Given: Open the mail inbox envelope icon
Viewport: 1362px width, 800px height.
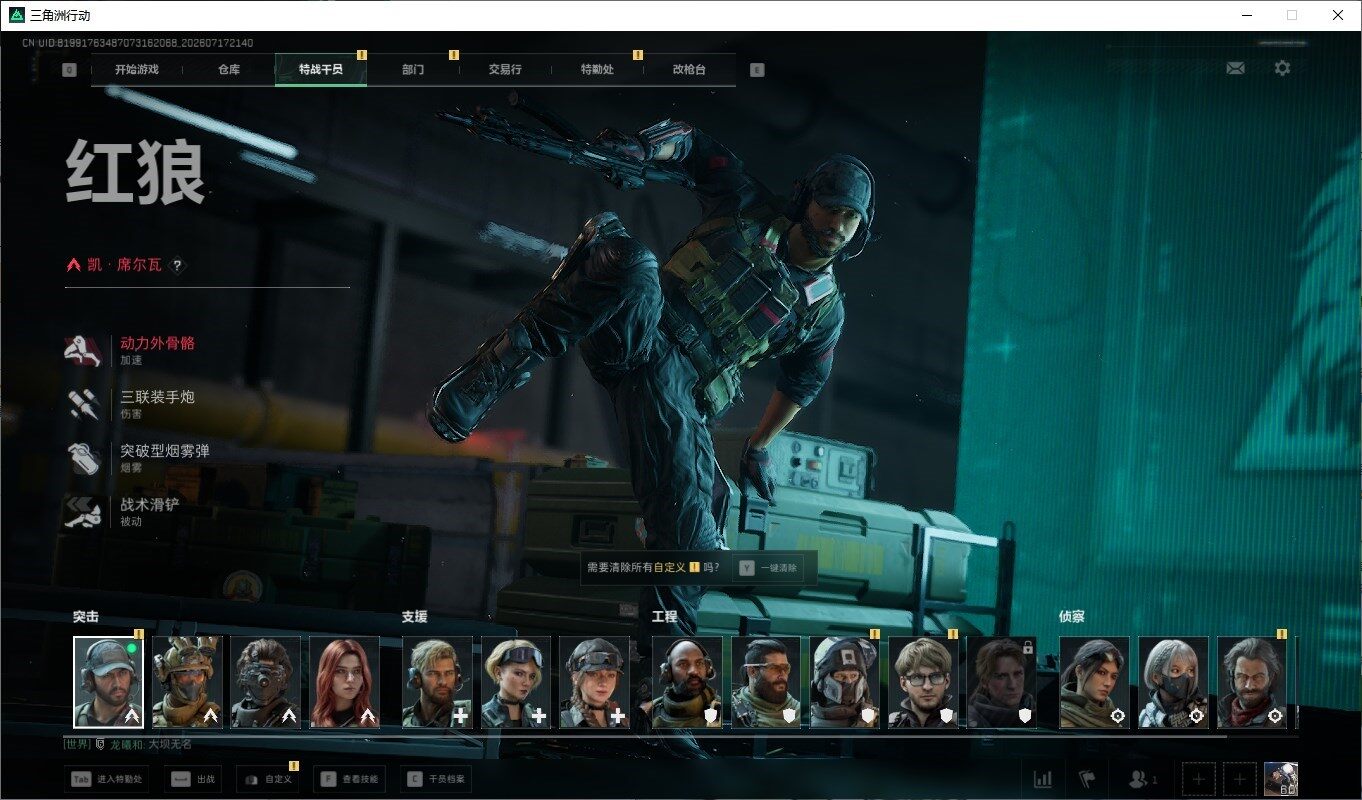Looking at the screenshot, I should 1235,68.
